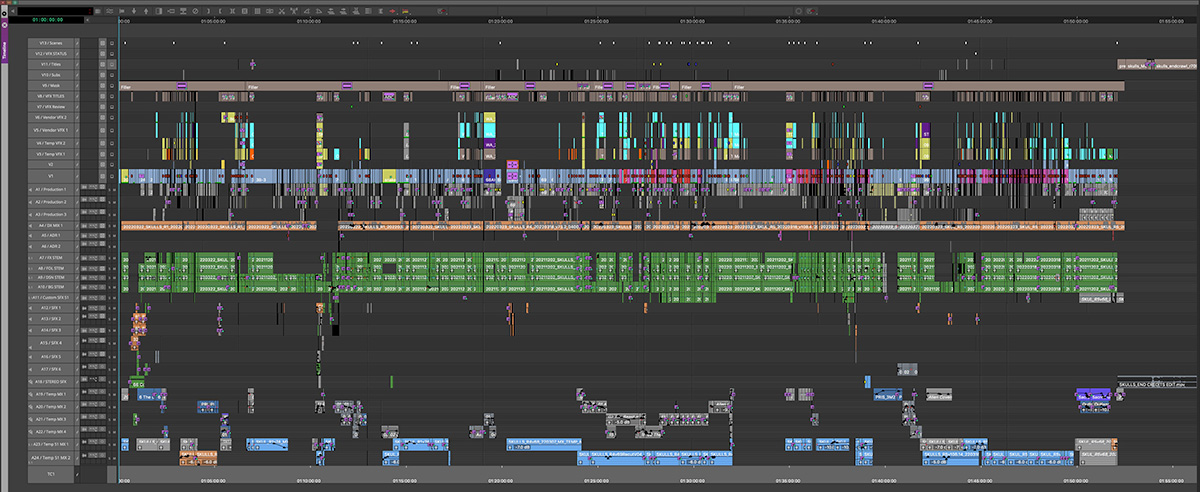
Task: Mute the A24 / Temp 51 MX 2 track
Action: coord(115,458)
